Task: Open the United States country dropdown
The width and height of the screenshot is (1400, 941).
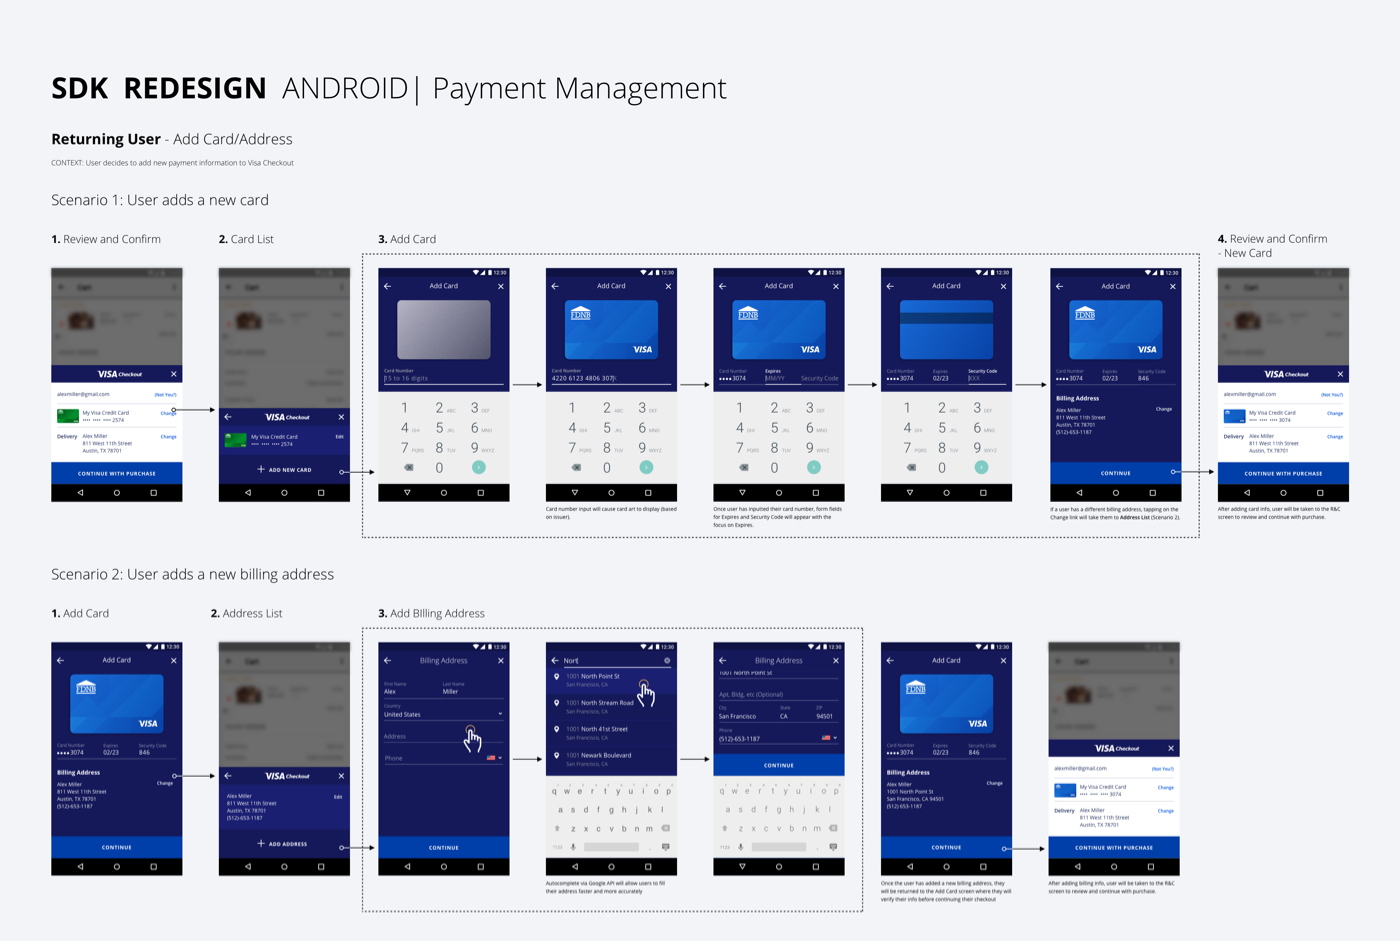Action: pos(500,714)
